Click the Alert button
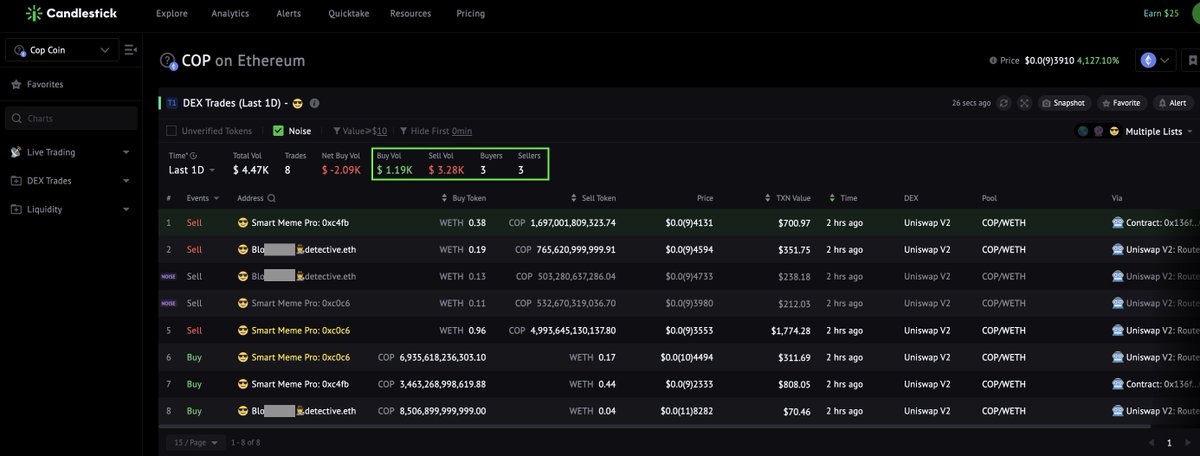The height and width of the screenshot is (456, 1200). point(1173,103)
